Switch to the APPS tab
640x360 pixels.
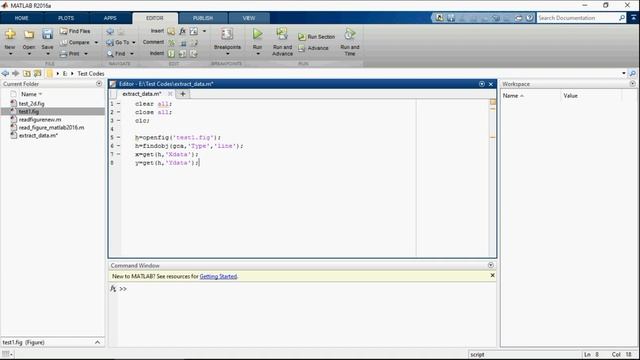[110, 18]
